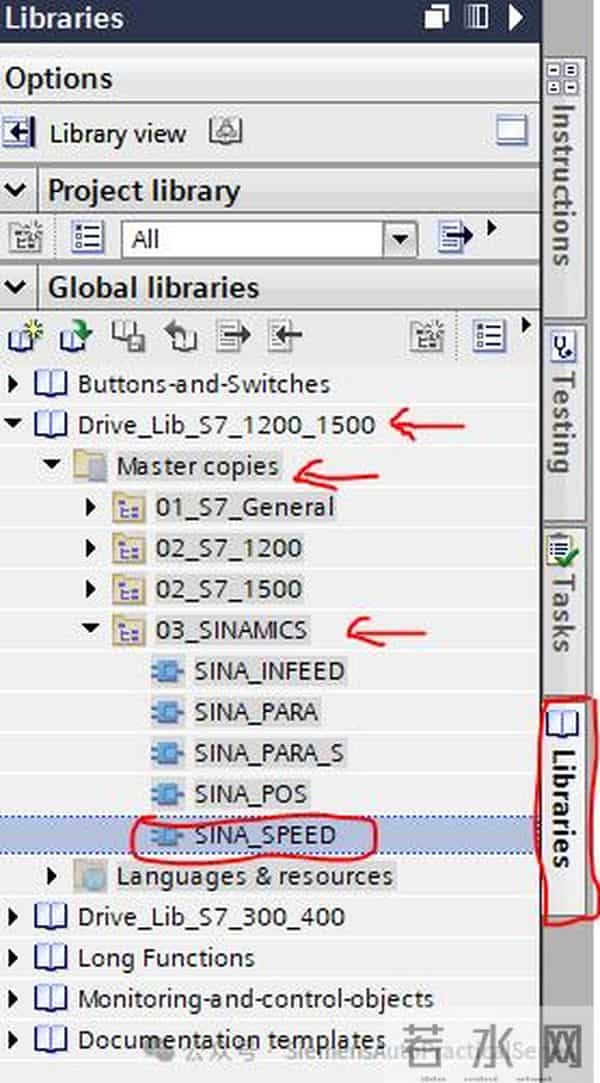600x1083 pixels.
Task: Click the pane layout icon in Options row
Action: (511, 132)
